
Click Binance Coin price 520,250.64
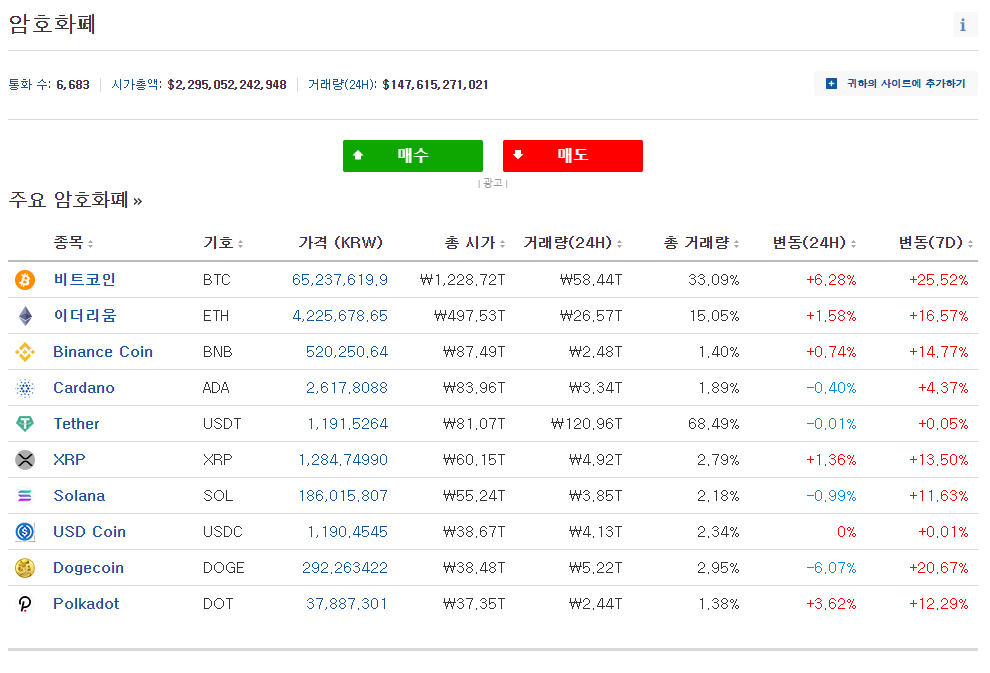[x=347, y=352]
